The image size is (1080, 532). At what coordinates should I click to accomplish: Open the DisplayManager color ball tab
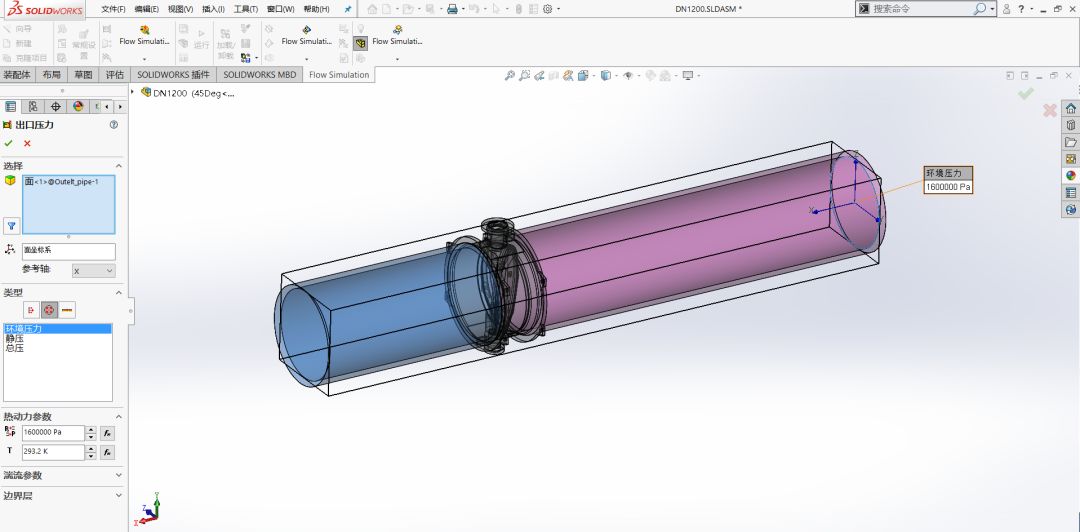78,106
